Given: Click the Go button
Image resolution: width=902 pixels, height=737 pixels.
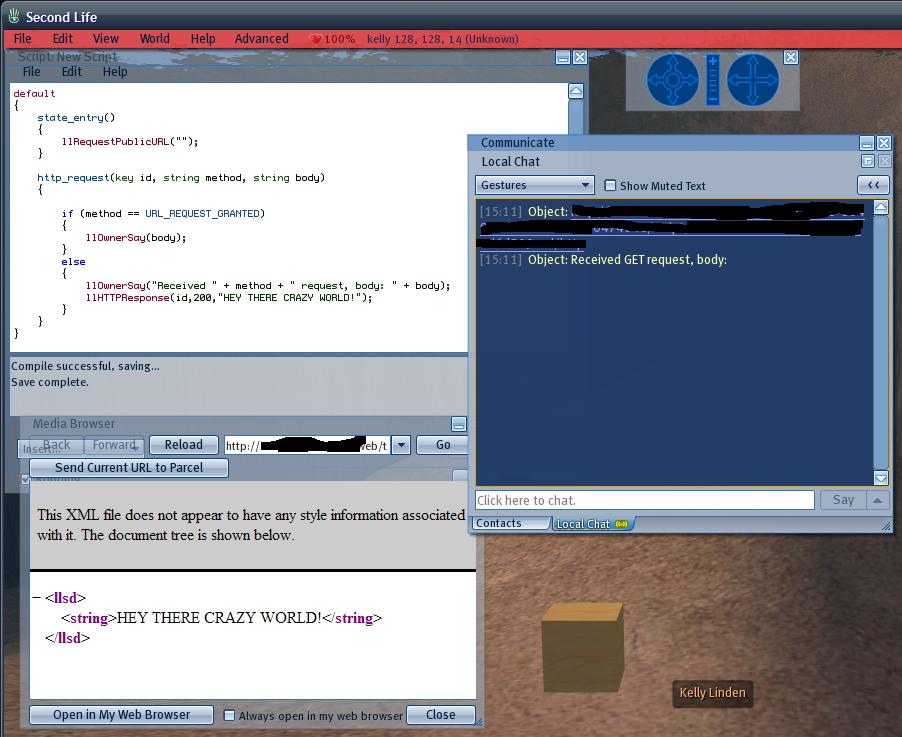Looking at the screenshot, I should [443, 445].
